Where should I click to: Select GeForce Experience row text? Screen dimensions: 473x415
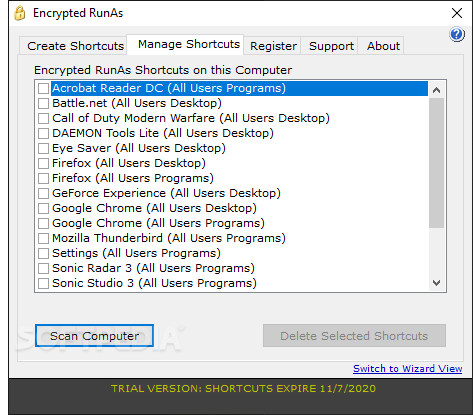coord(166,193)
